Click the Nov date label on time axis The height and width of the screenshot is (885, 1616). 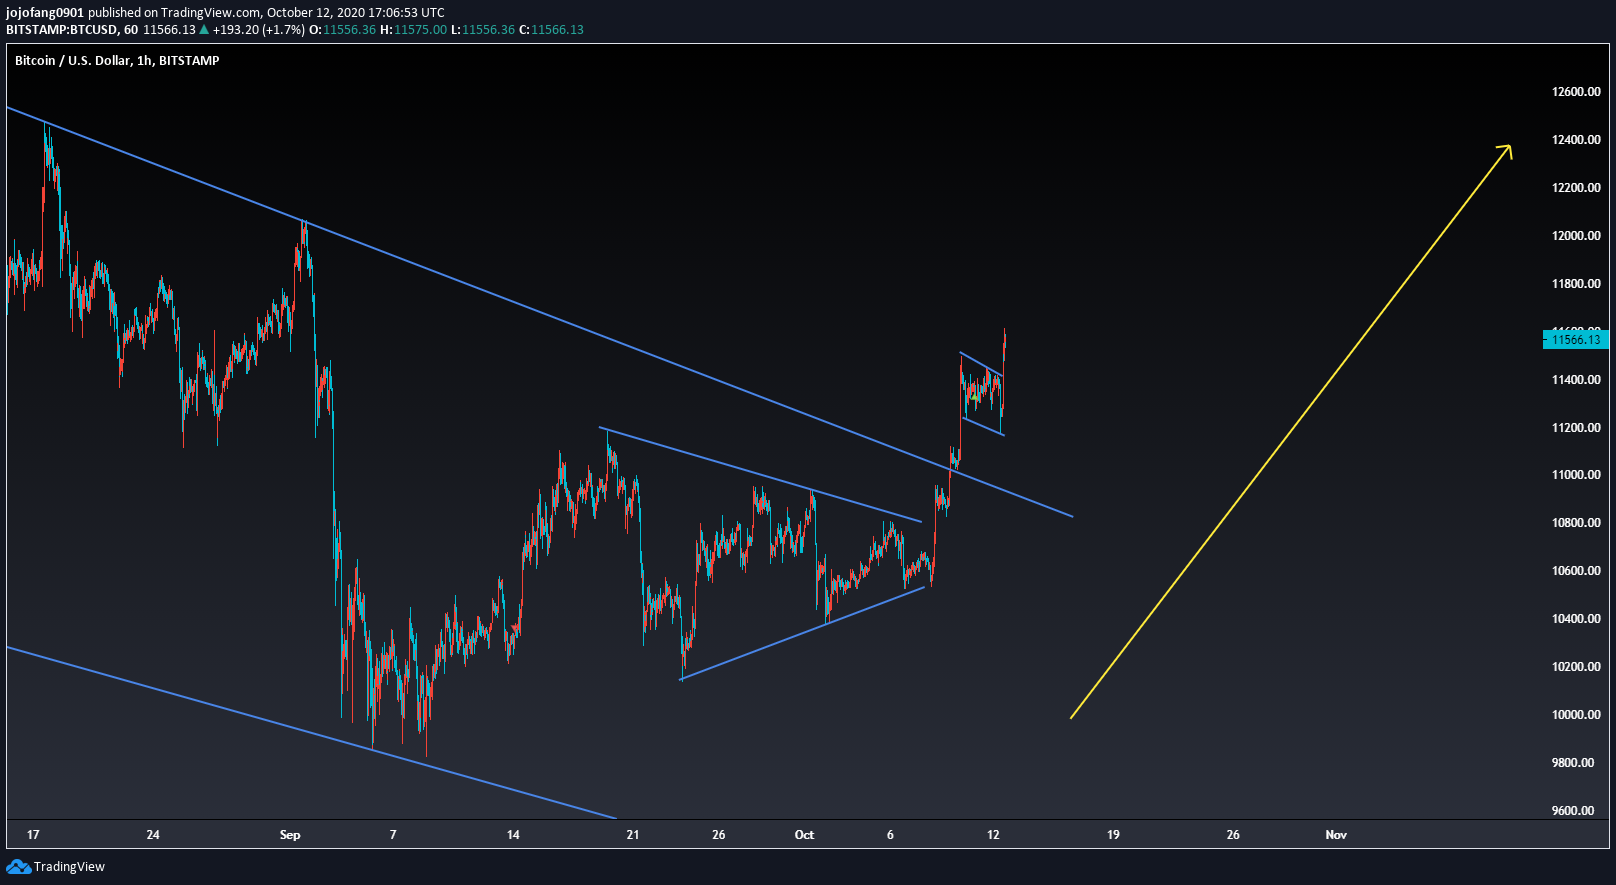(x=1336, y=835)
